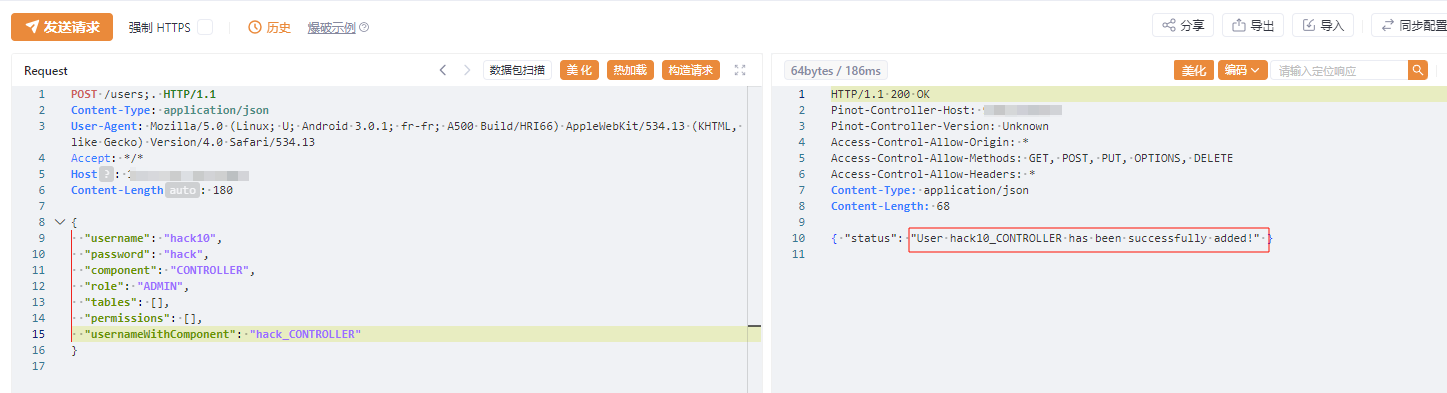Click the 导出 export icon button
This screenshot has height=393, width=1447.
pyautogui.click(x=1254, y=25)
